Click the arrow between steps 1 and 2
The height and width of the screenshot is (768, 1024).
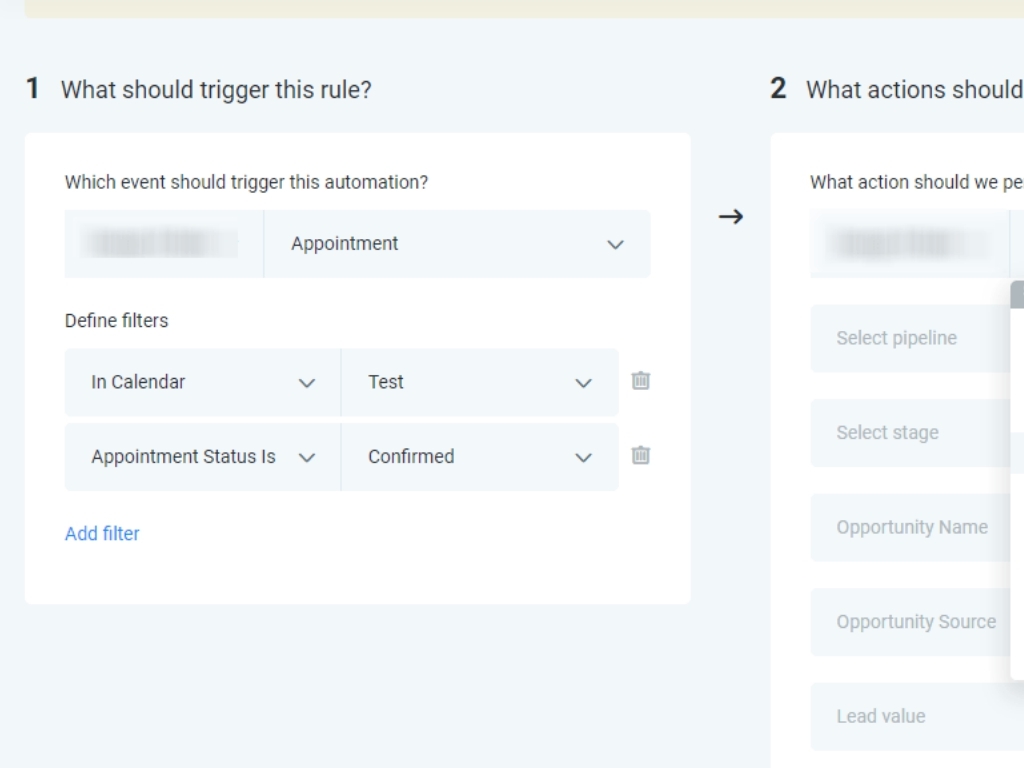click(731, 216)
